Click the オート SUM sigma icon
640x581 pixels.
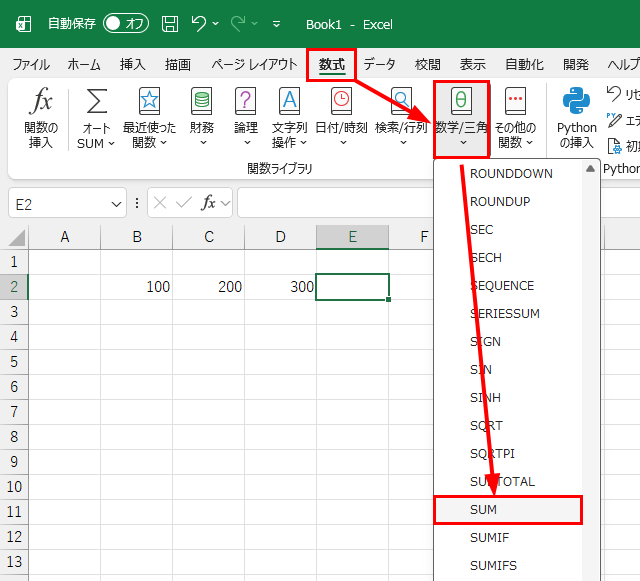tap(97, 101)
